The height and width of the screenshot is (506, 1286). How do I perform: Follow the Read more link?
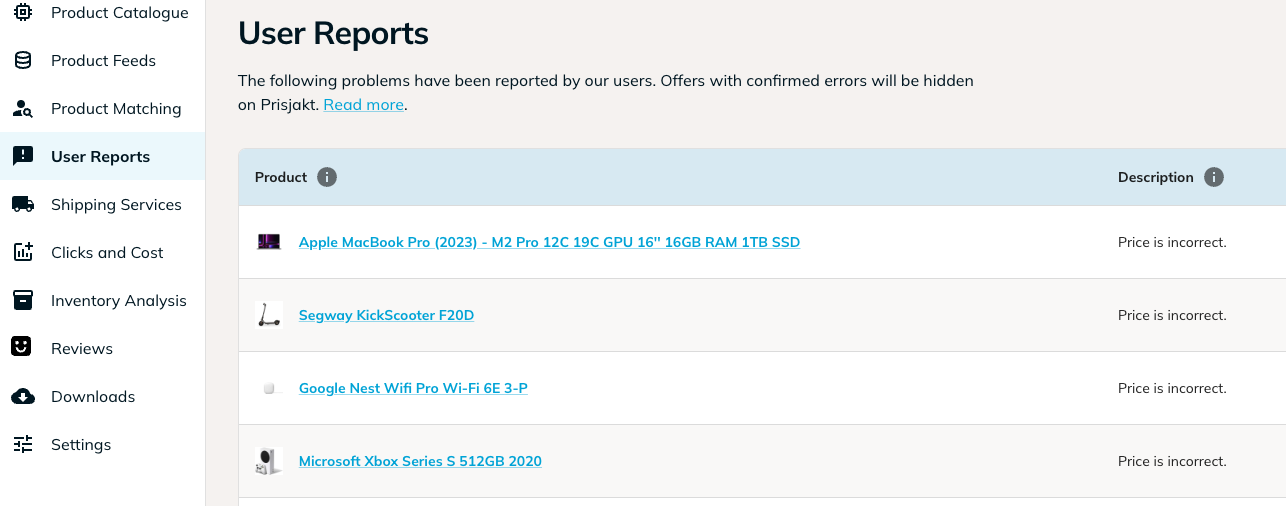364,105
